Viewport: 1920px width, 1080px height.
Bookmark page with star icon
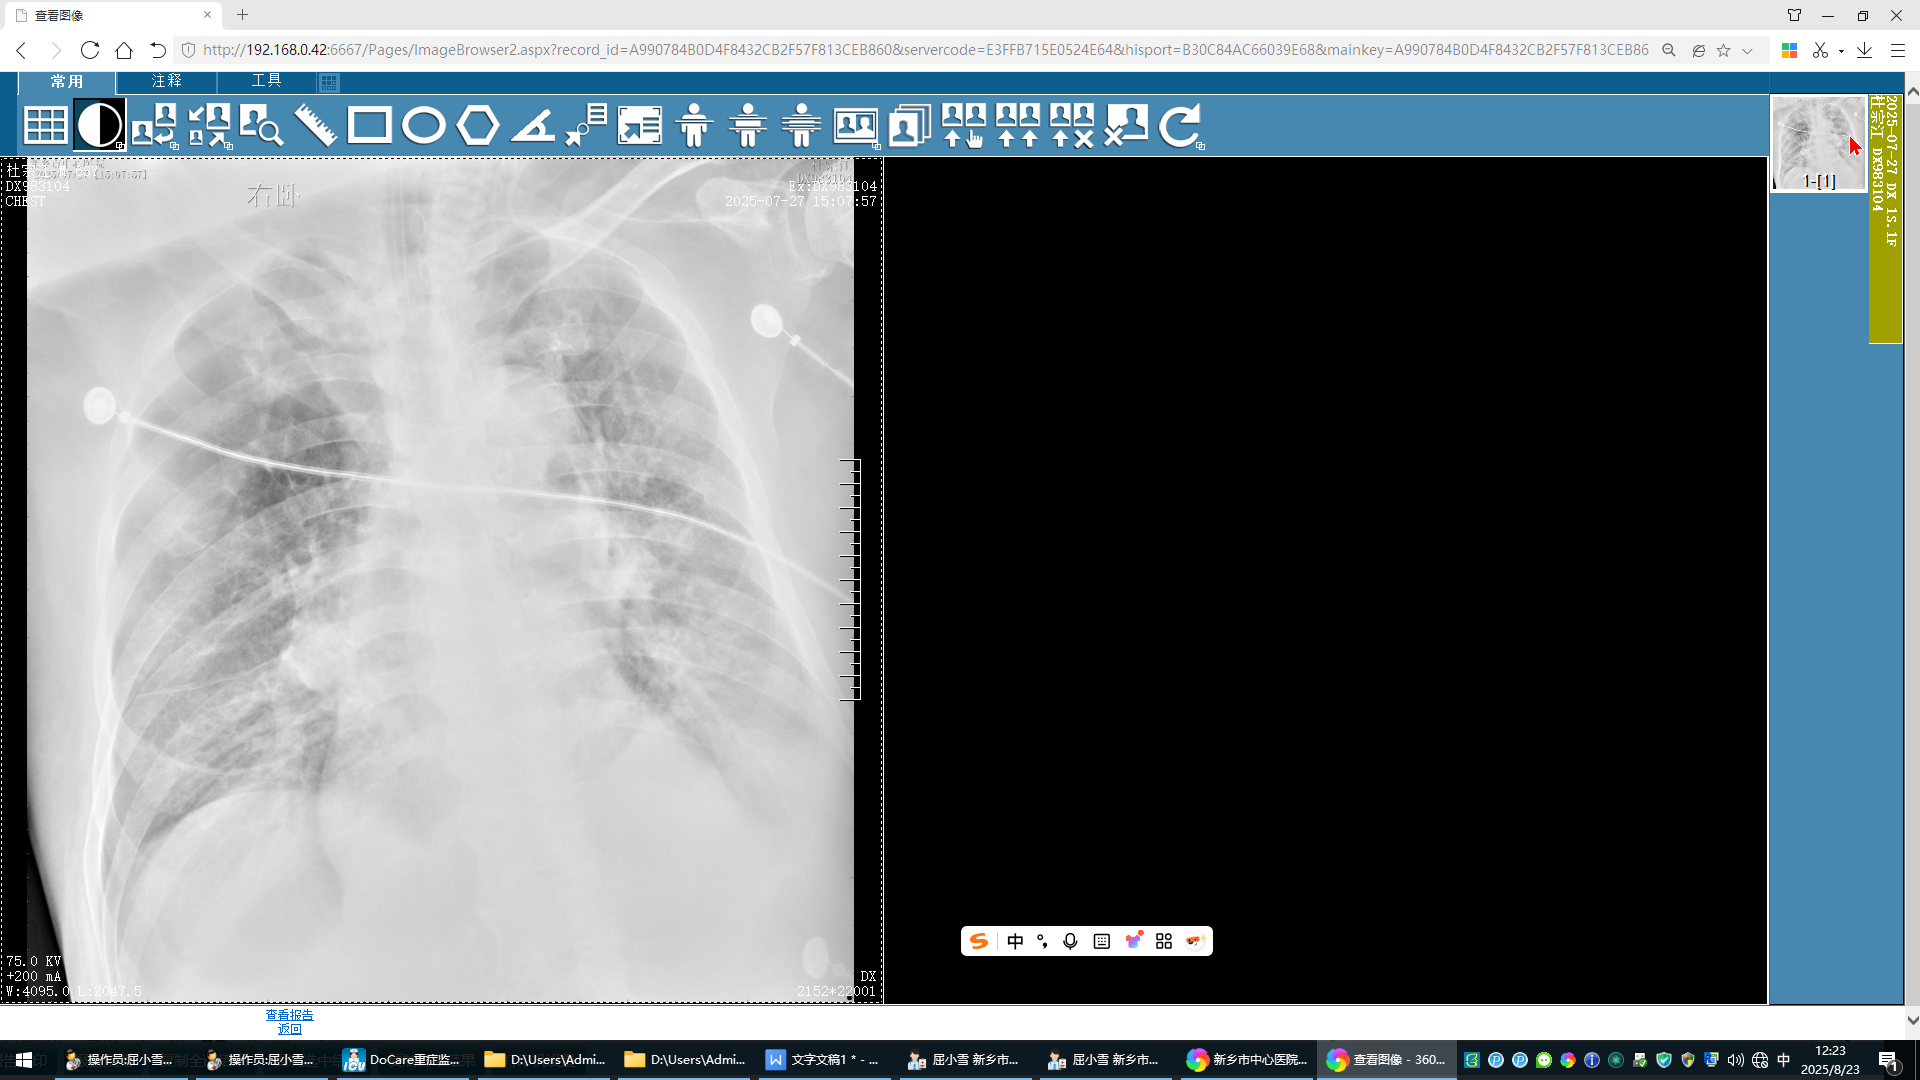click(x=1723, y=50)
